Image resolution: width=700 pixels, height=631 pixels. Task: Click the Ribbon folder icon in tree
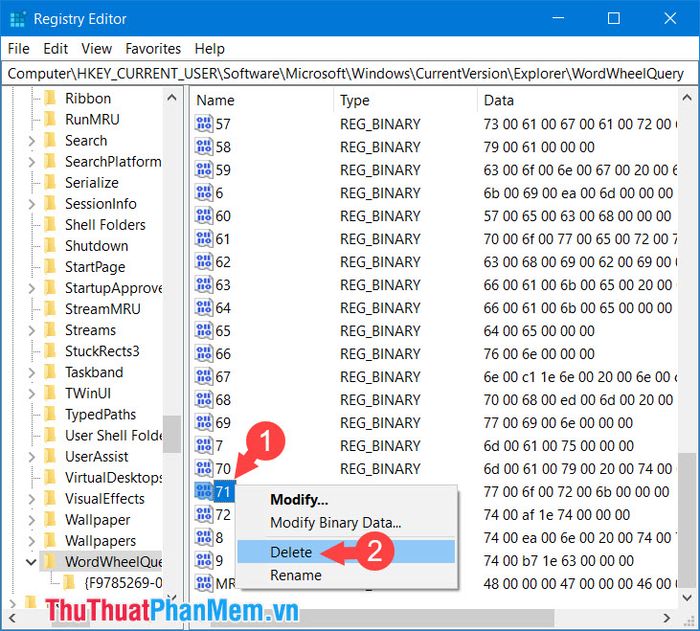pos(50,98)
